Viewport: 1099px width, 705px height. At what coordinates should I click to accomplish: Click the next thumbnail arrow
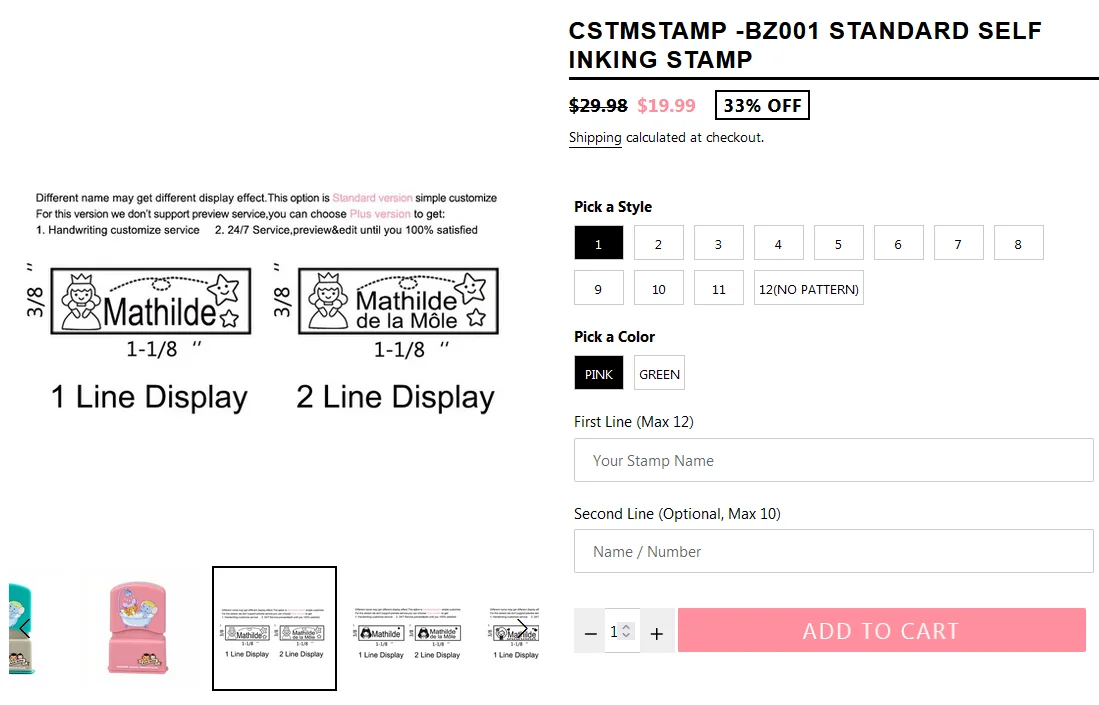click(521, 628)
